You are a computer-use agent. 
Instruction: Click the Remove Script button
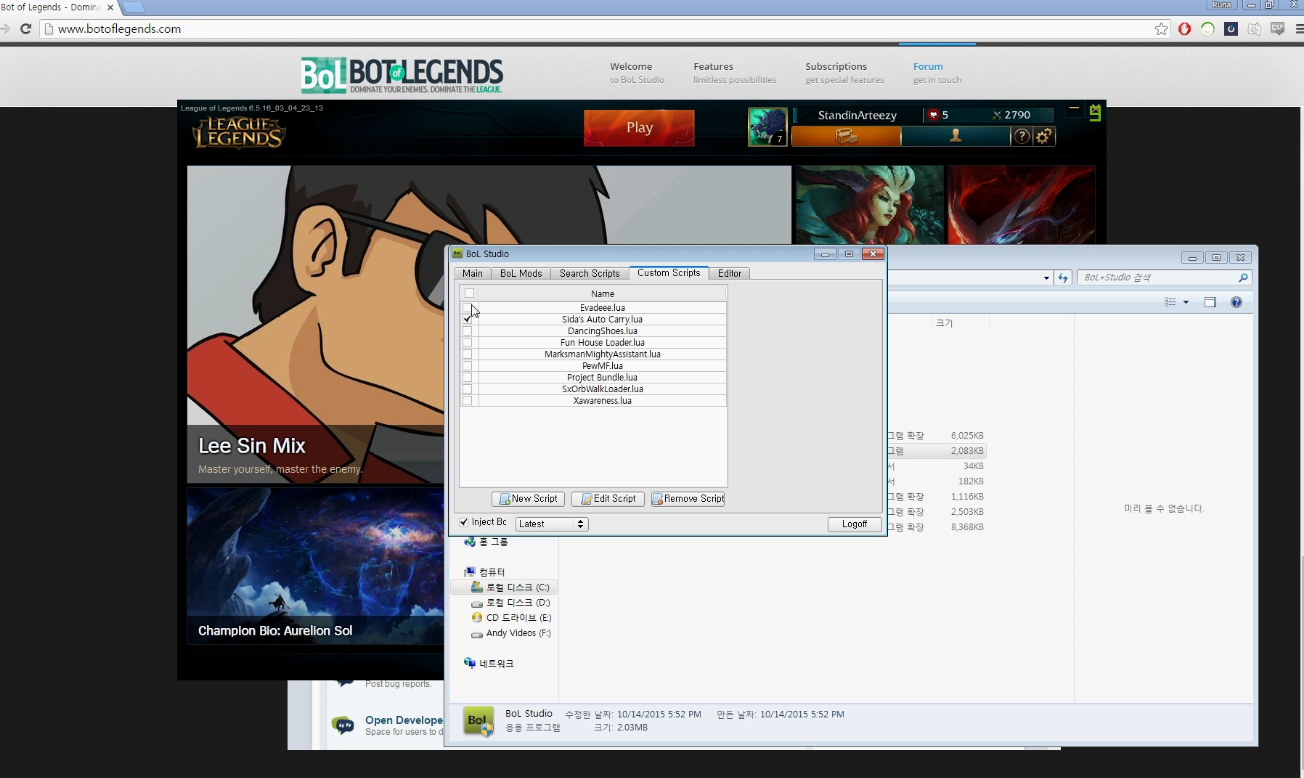(688, 499)
